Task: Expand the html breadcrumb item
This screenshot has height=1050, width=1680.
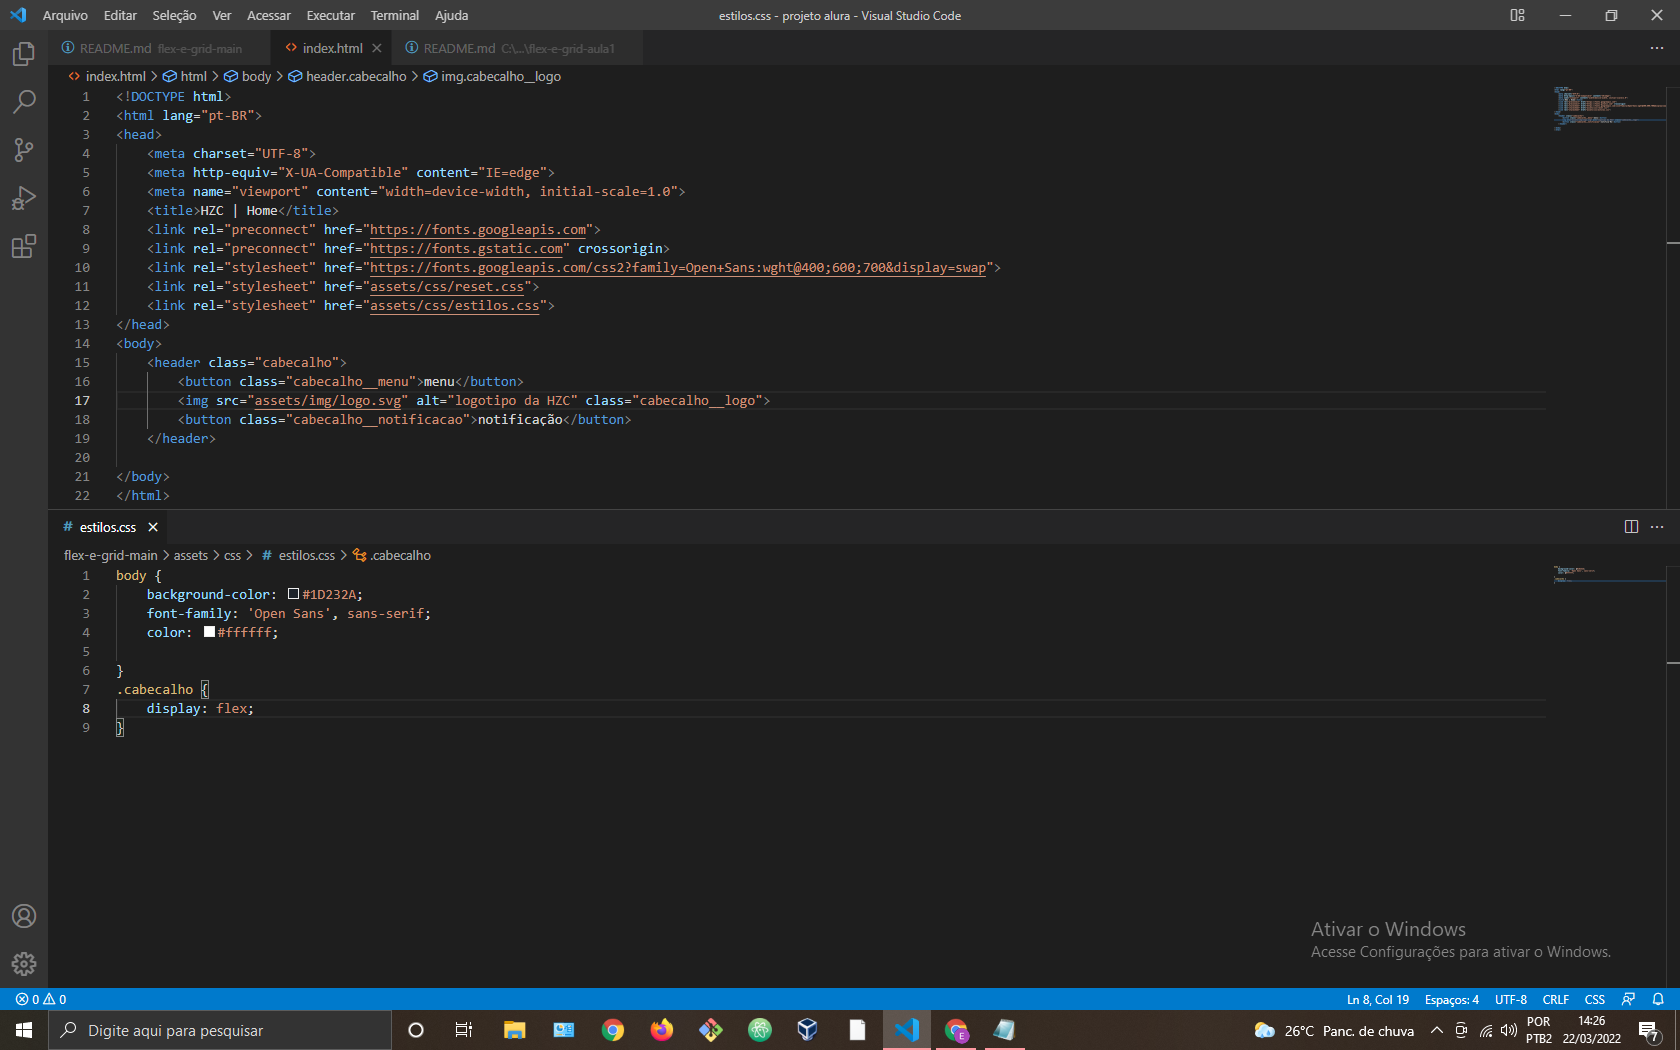Action: 185,76
